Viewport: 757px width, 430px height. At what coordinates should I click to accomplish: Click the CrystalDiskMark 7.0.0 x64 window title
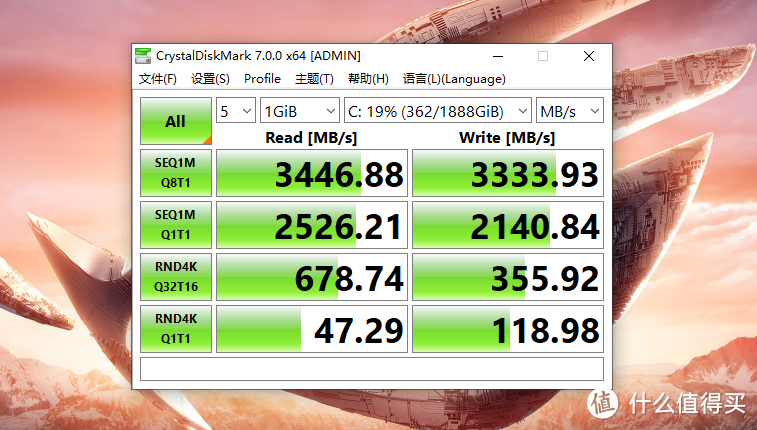[258, 56]
